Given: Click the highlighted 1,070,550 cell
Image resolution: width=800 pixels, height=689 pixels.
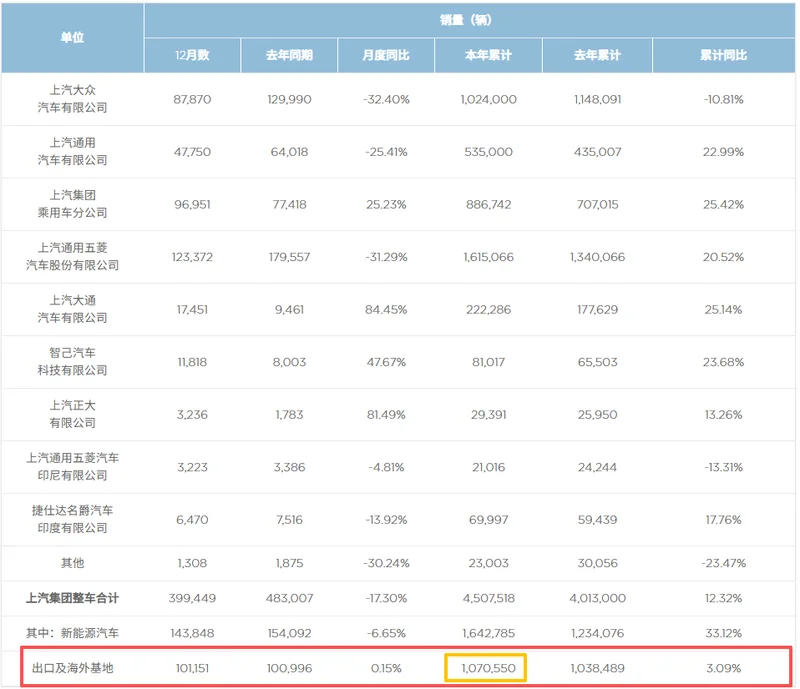Looking at the screenshot, I should (x=487, y=667).
